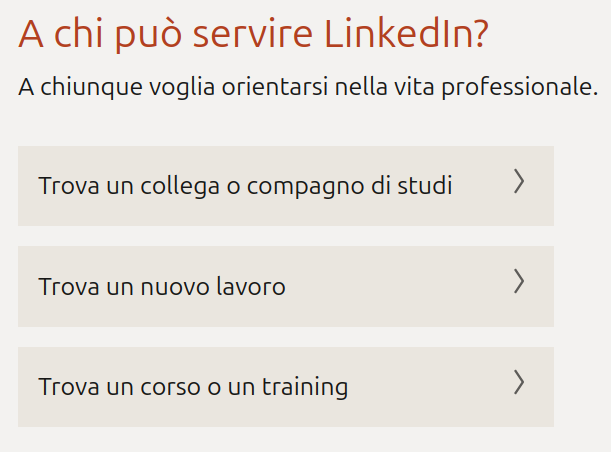Open 'Trova un collega o compagno di studi'
Image resolution: width=611 pixels, height=452 pixels.
point(245,186)
